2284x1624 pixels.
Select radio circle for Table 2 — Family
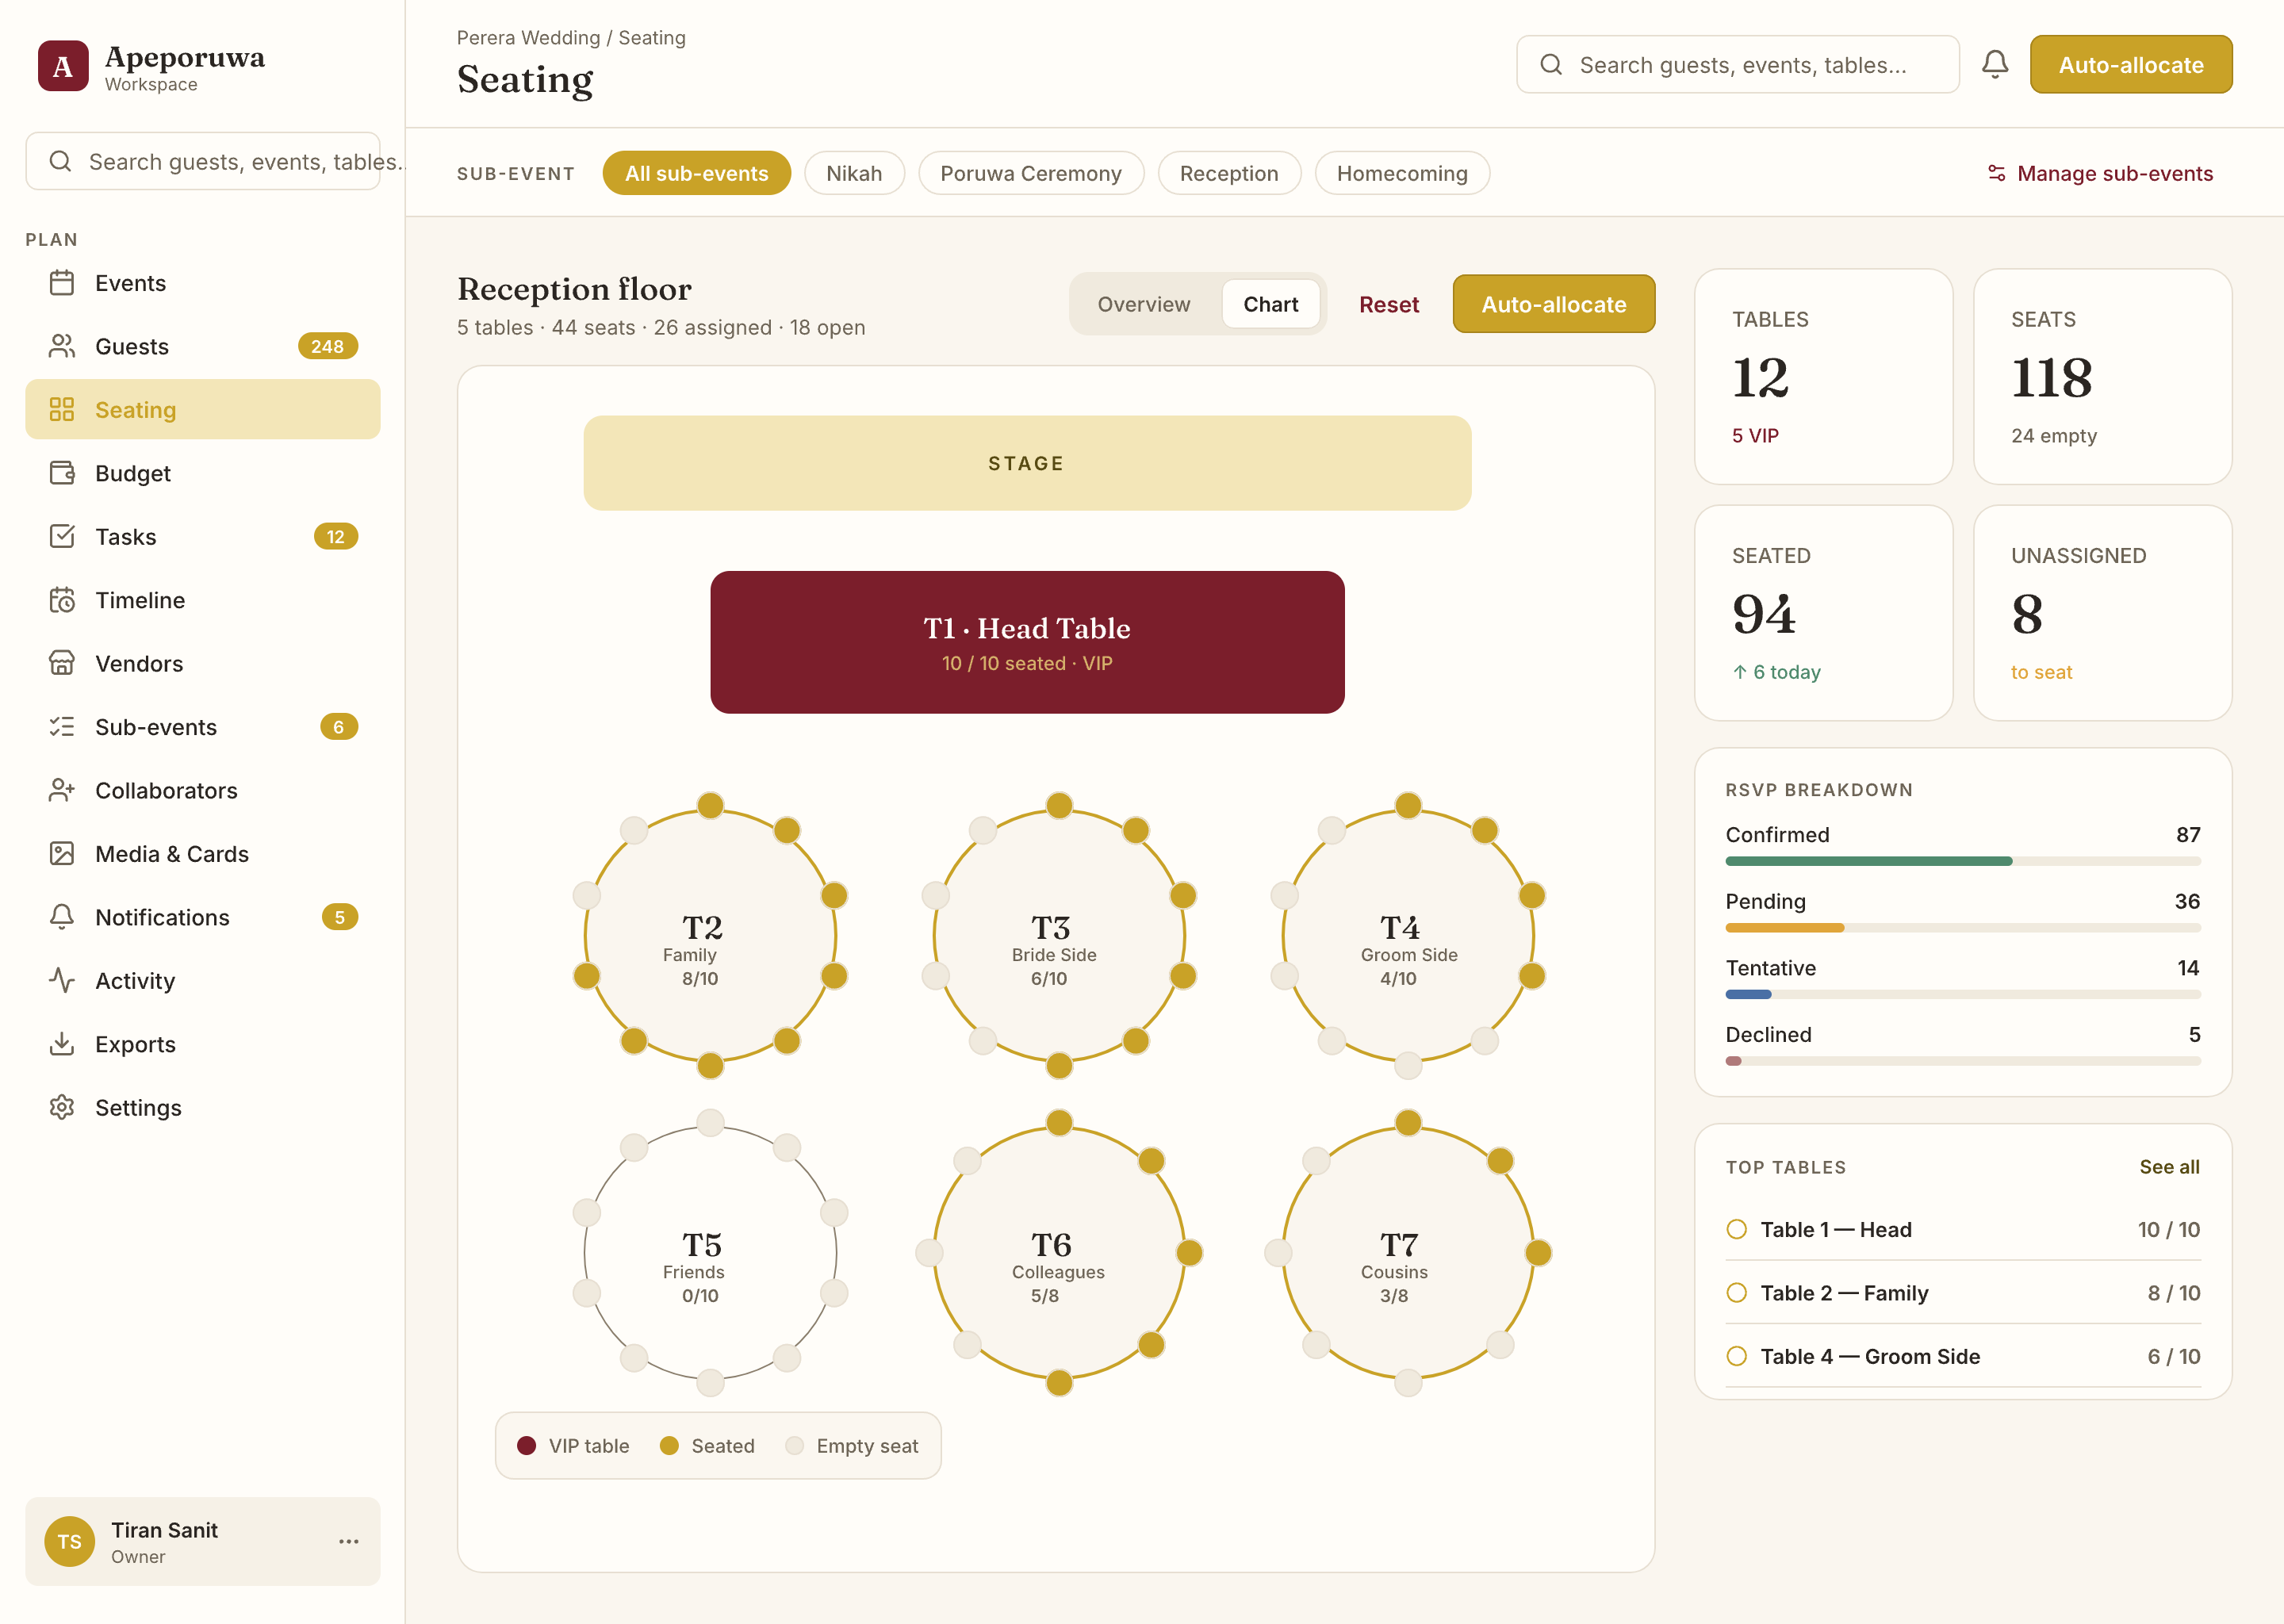(x=1737, y=1293)
